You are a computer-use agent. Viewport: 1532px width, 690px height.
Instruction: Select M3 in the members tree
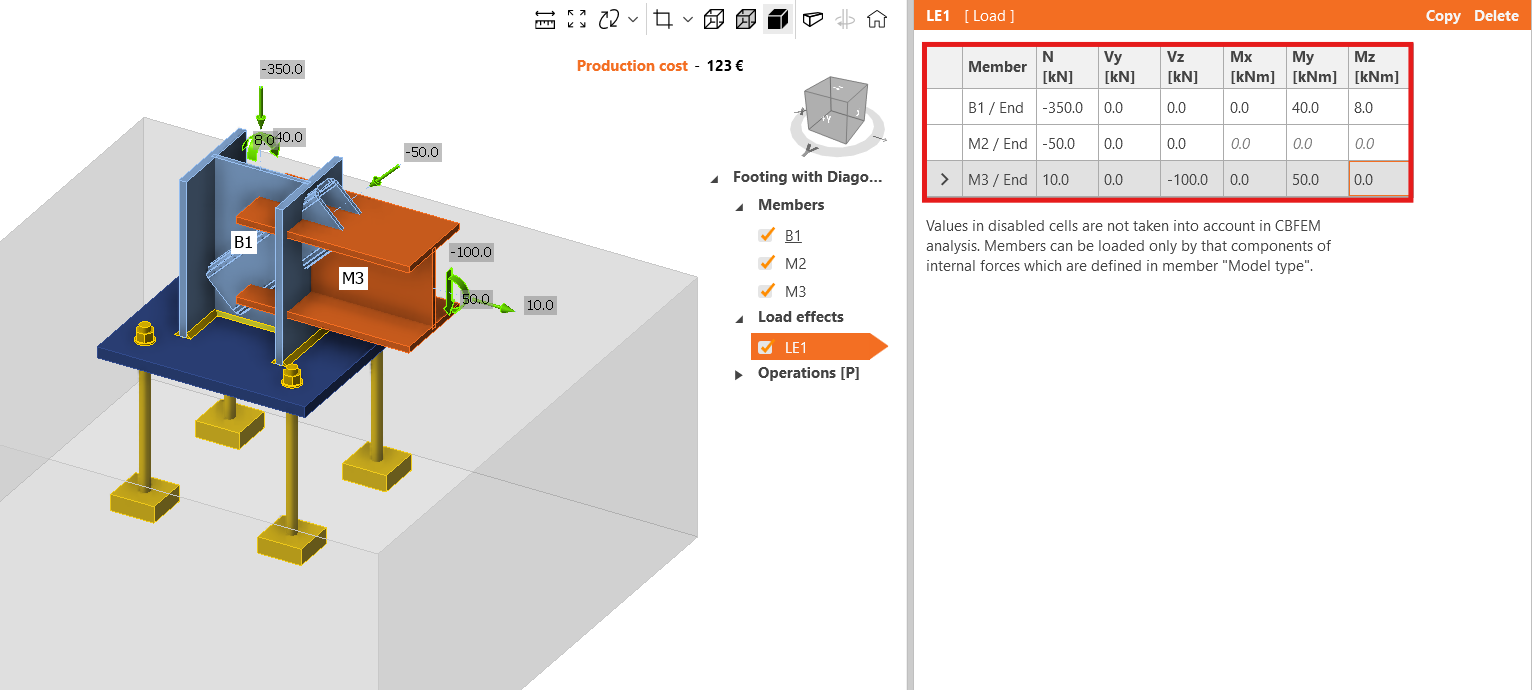[x=795, y=292]
